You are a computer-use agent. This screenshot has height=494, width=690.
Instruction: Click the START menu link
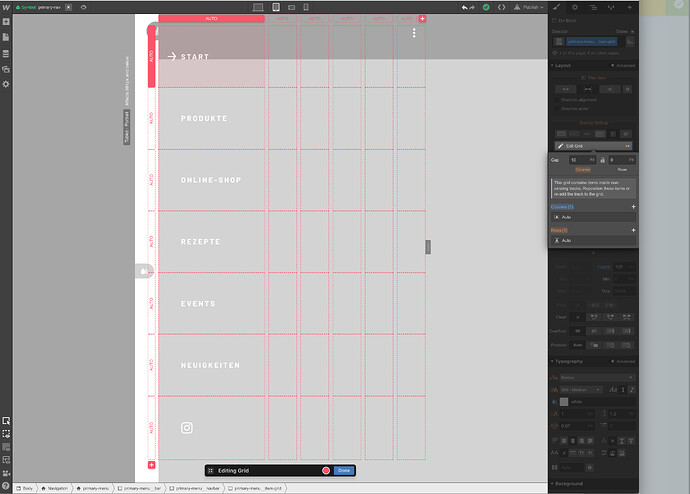[195, 57]
